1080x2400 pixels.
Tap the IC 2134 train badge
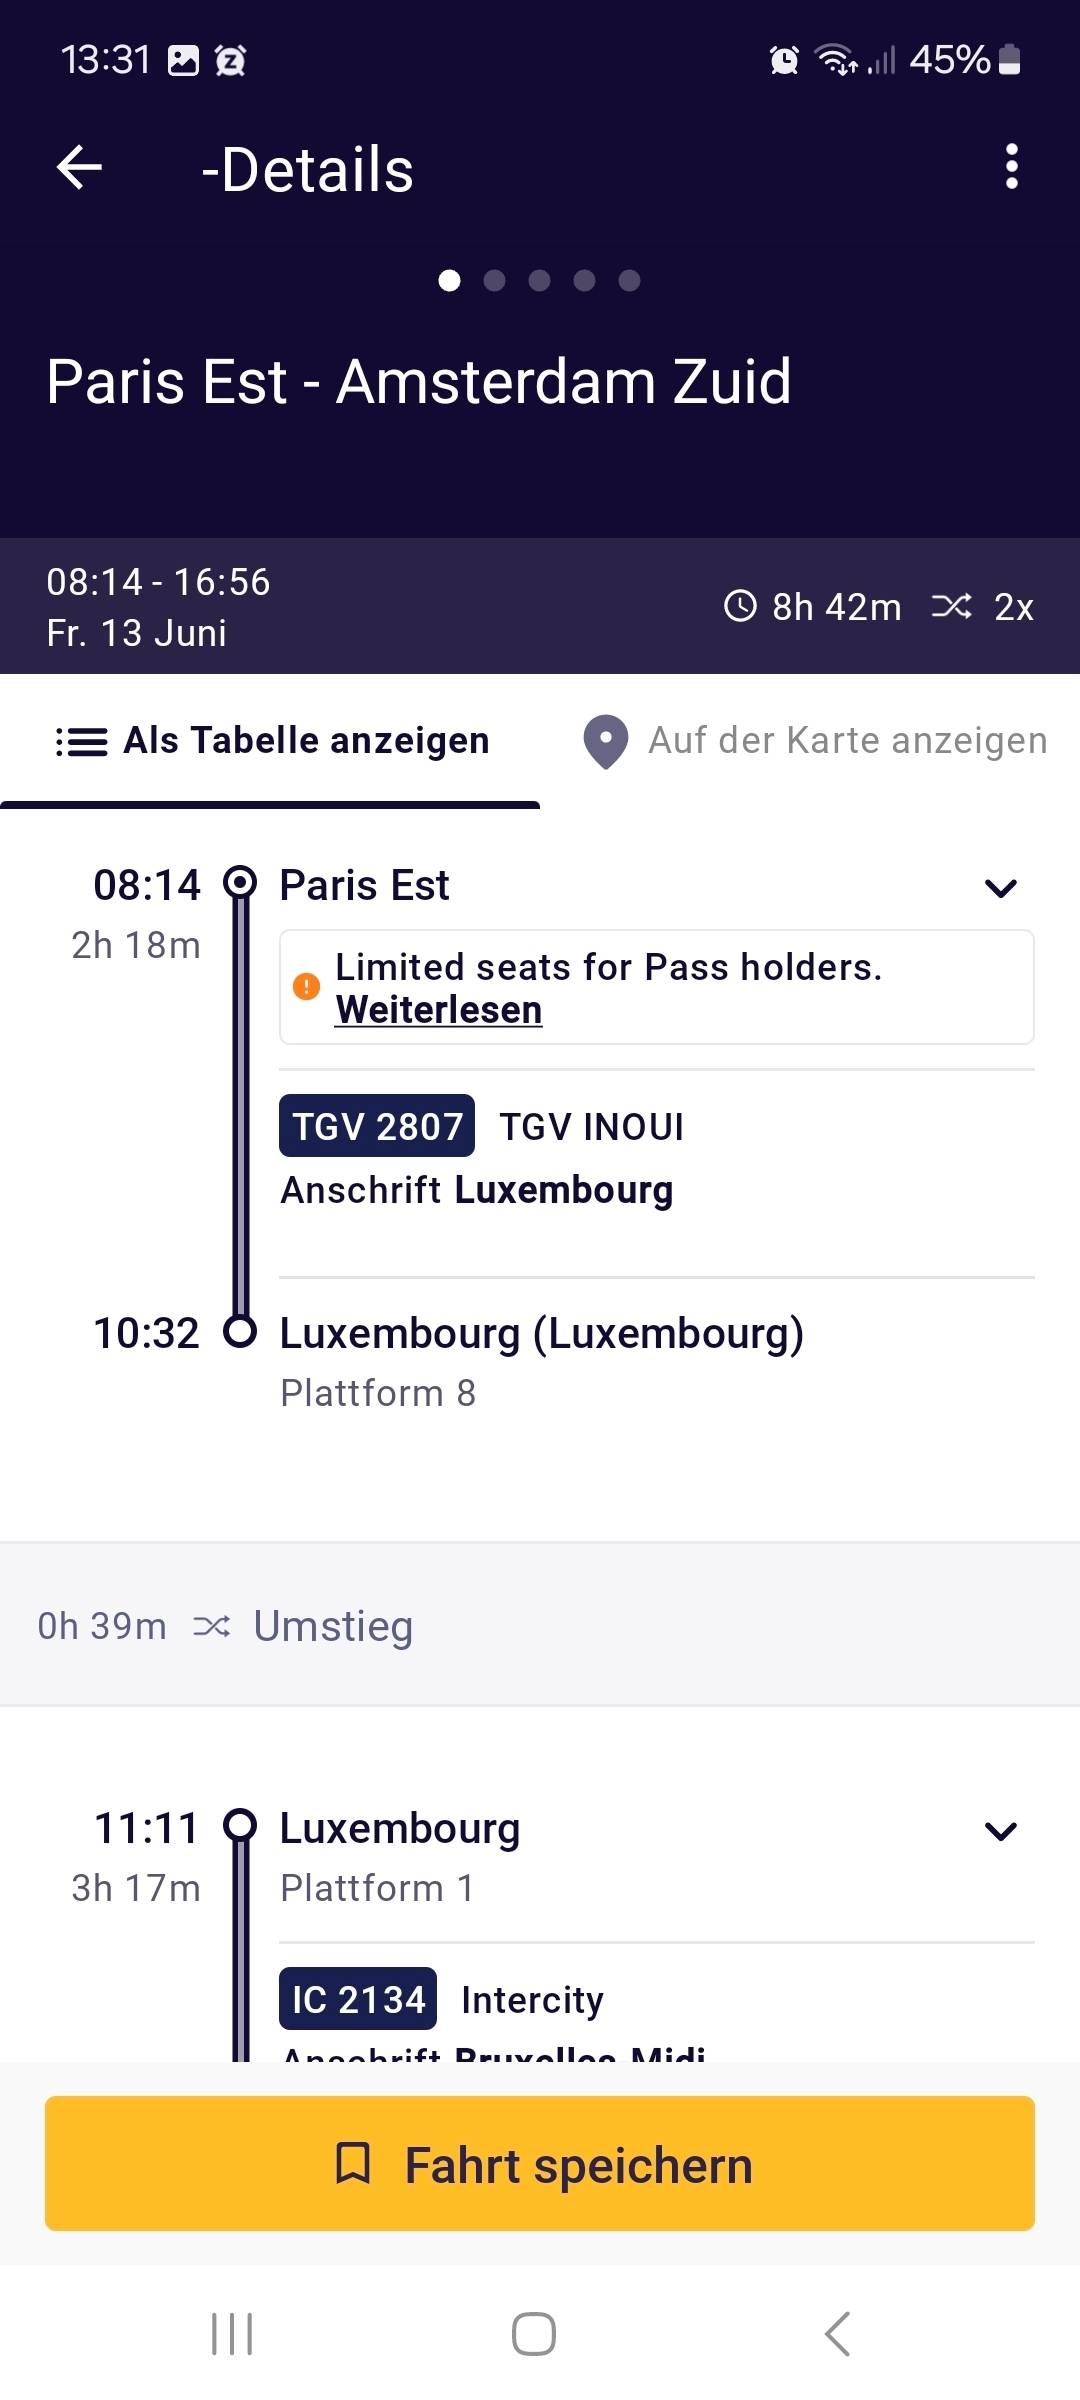coord(358,1999)
